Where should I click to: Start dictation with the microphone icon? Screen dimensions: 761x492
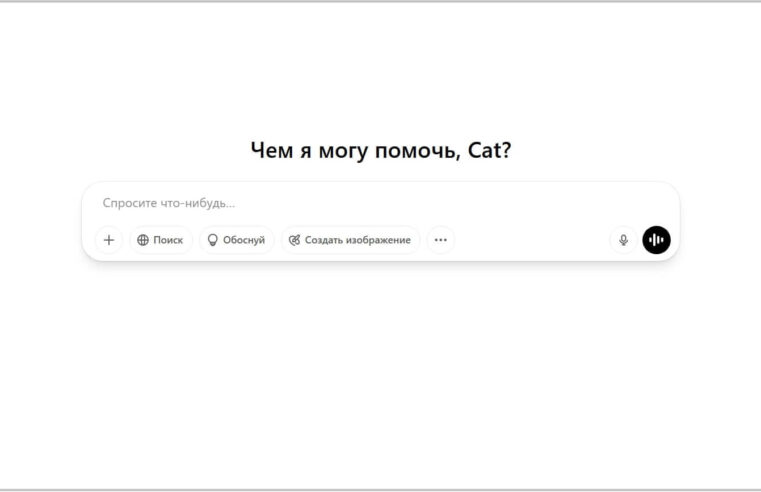coord(624,240)
